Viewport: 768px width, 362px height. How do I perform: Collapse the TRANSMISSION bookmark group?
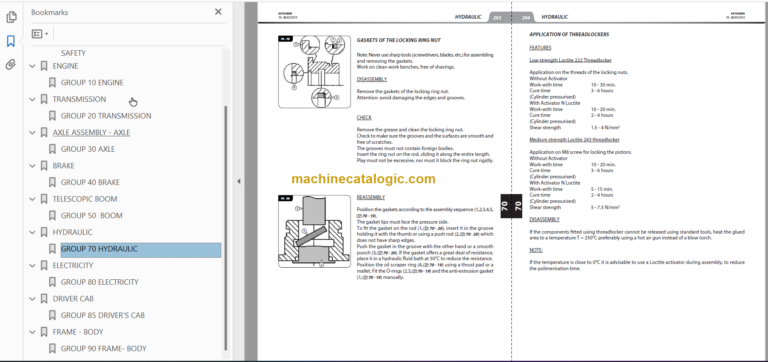click(33, 99)
